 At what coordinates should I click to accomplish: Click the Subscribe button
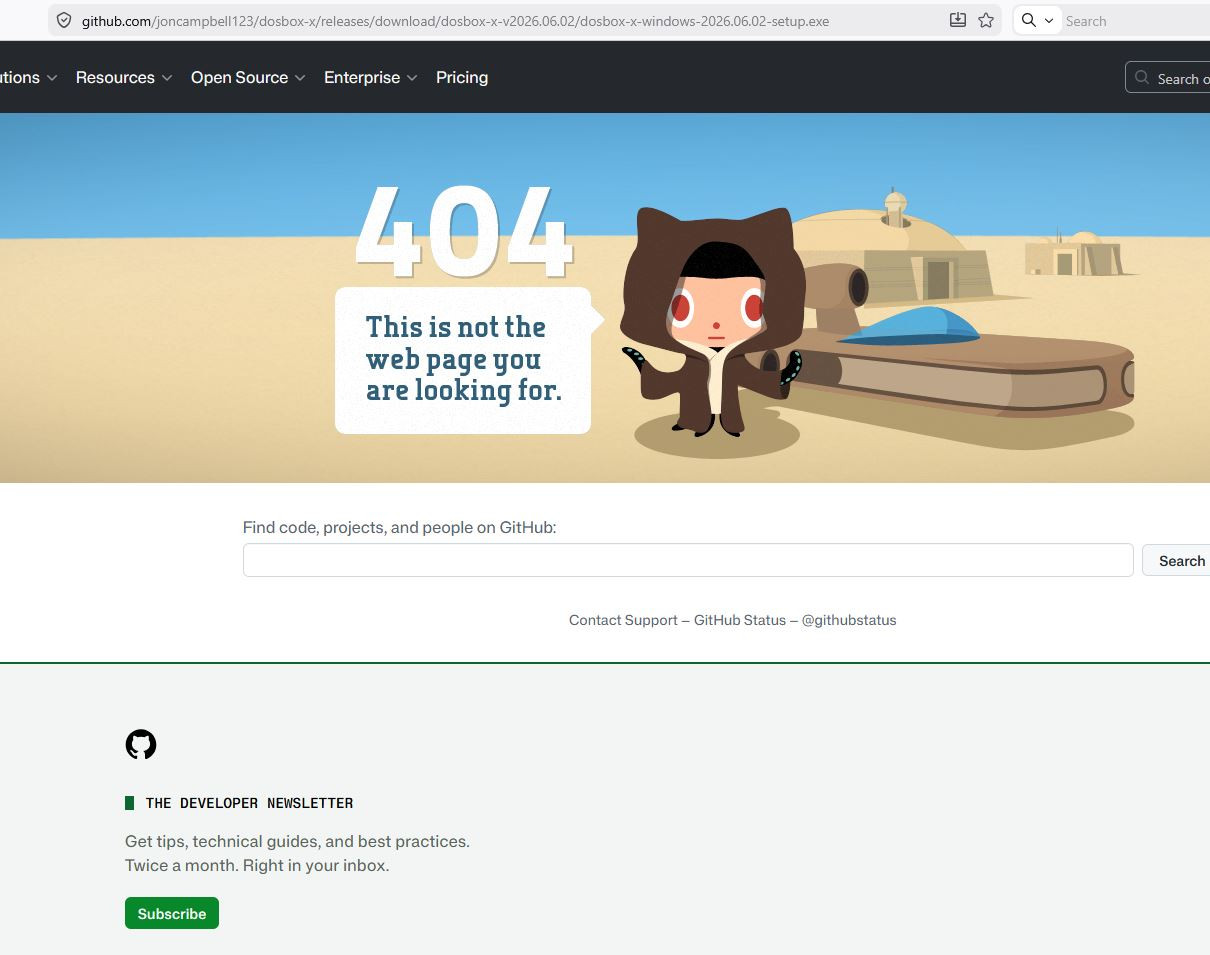tap(172, 913)
